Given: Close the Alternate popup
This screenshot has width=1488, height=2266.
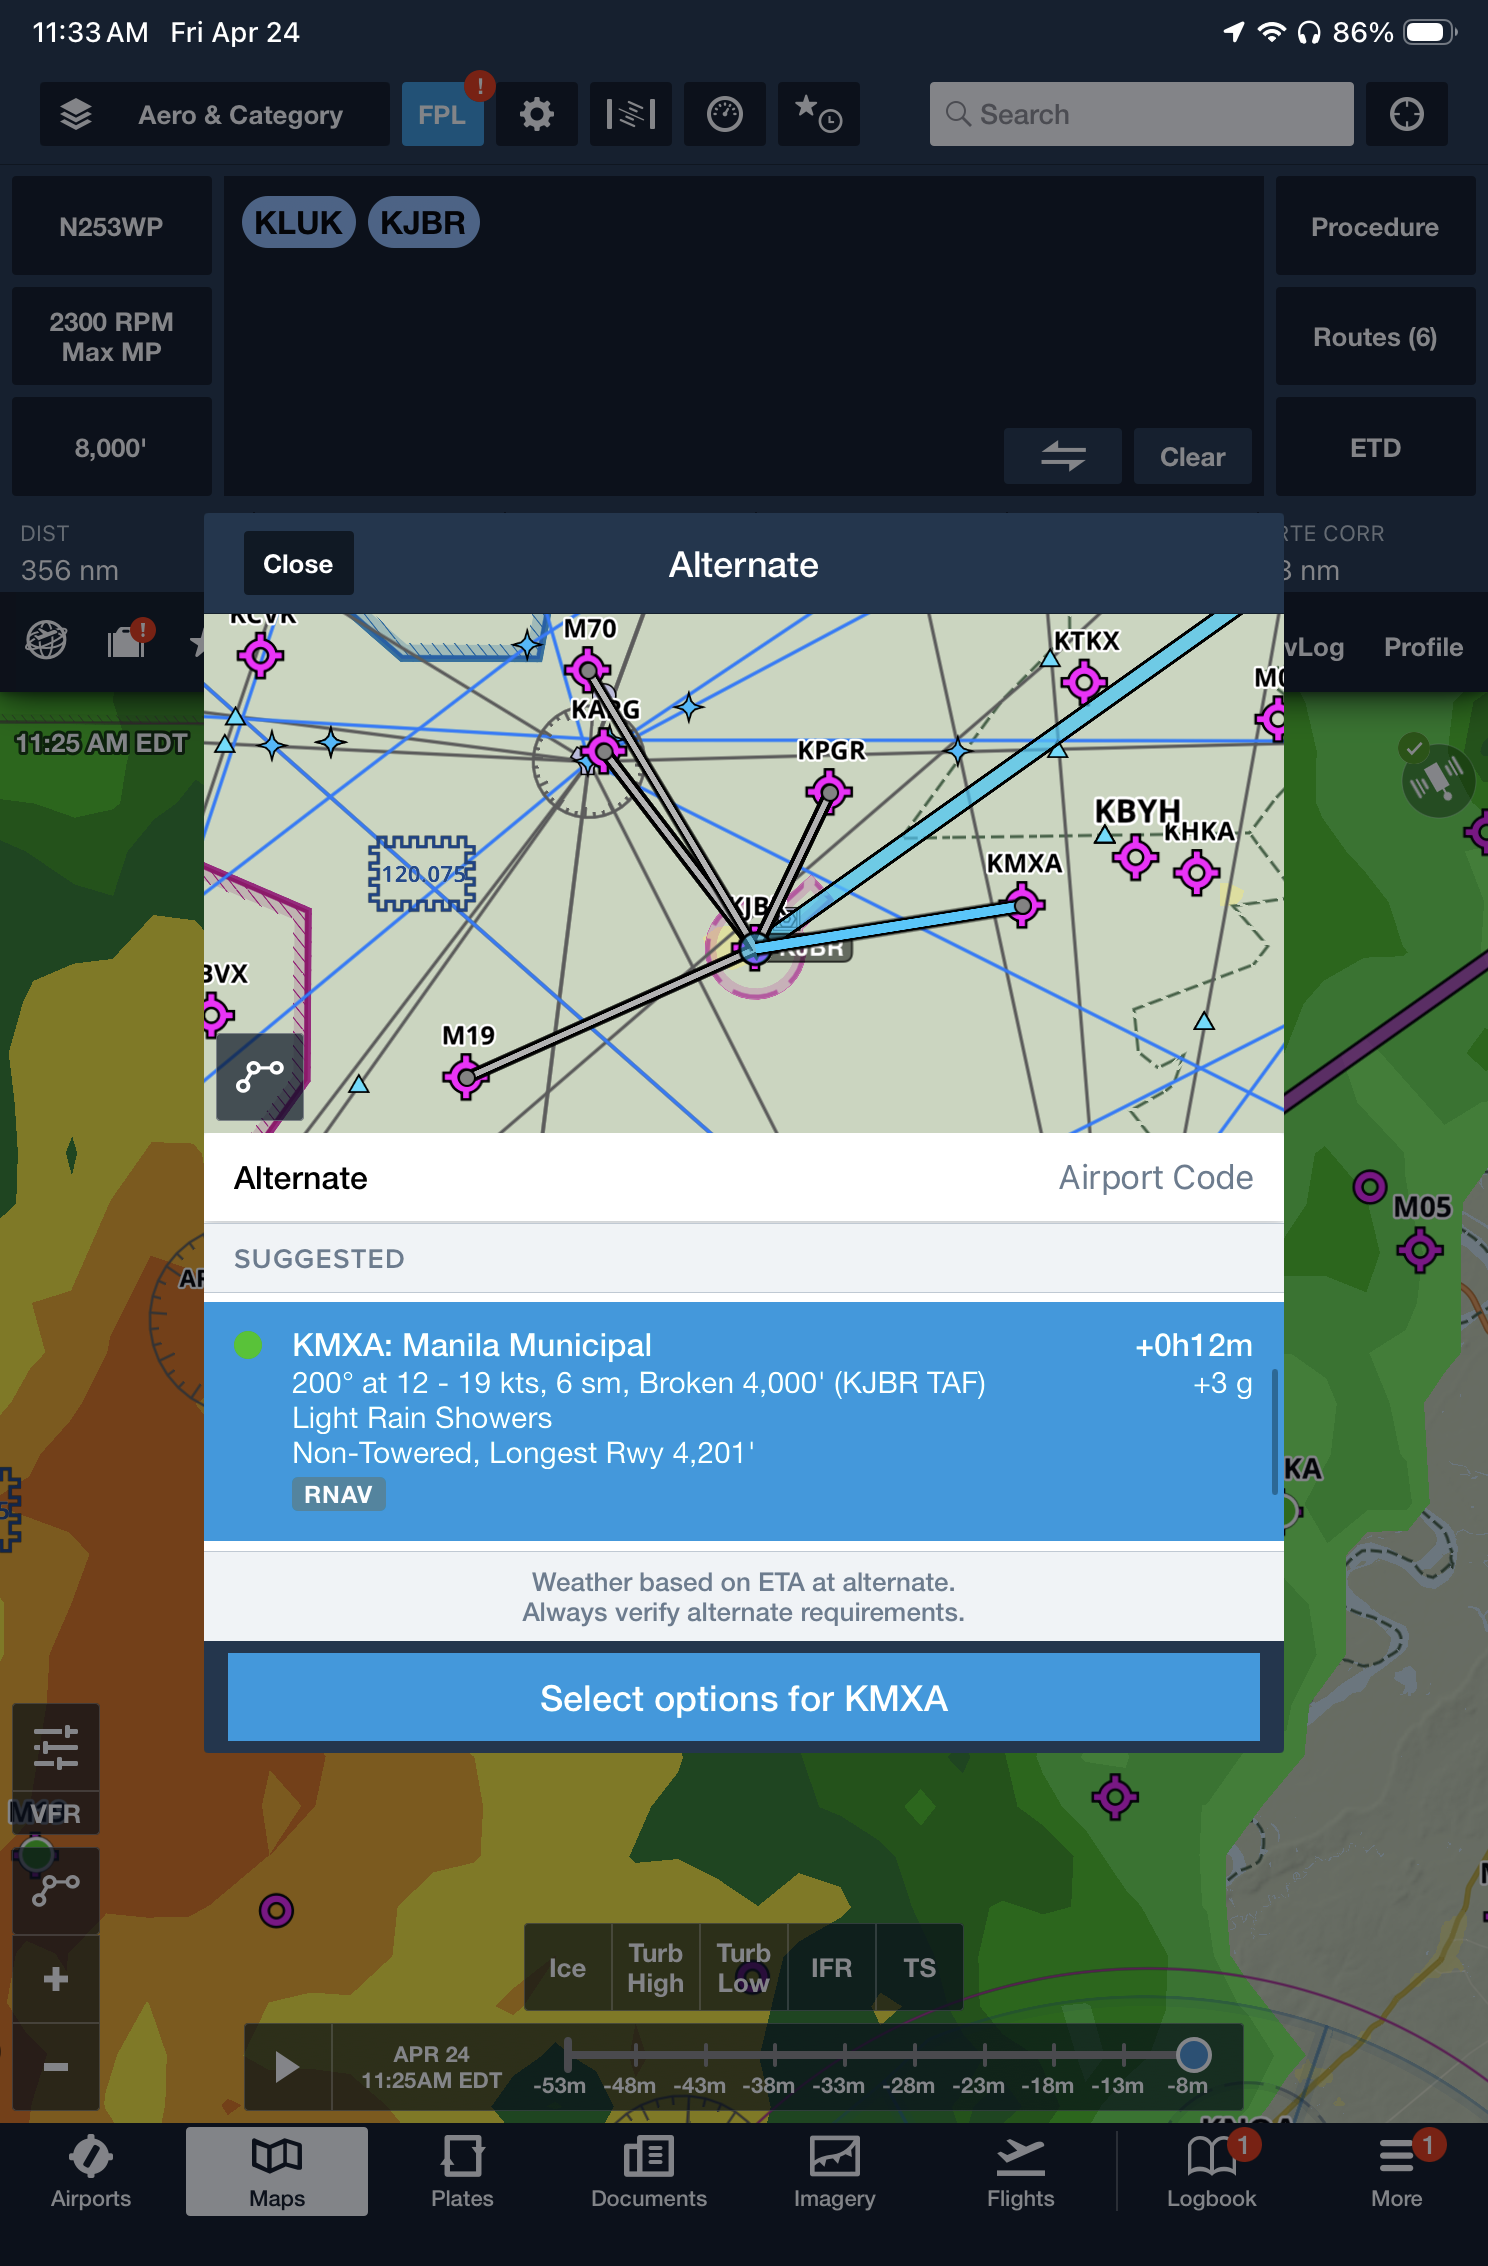Looking at the screenshot, I should click(298, 564).
